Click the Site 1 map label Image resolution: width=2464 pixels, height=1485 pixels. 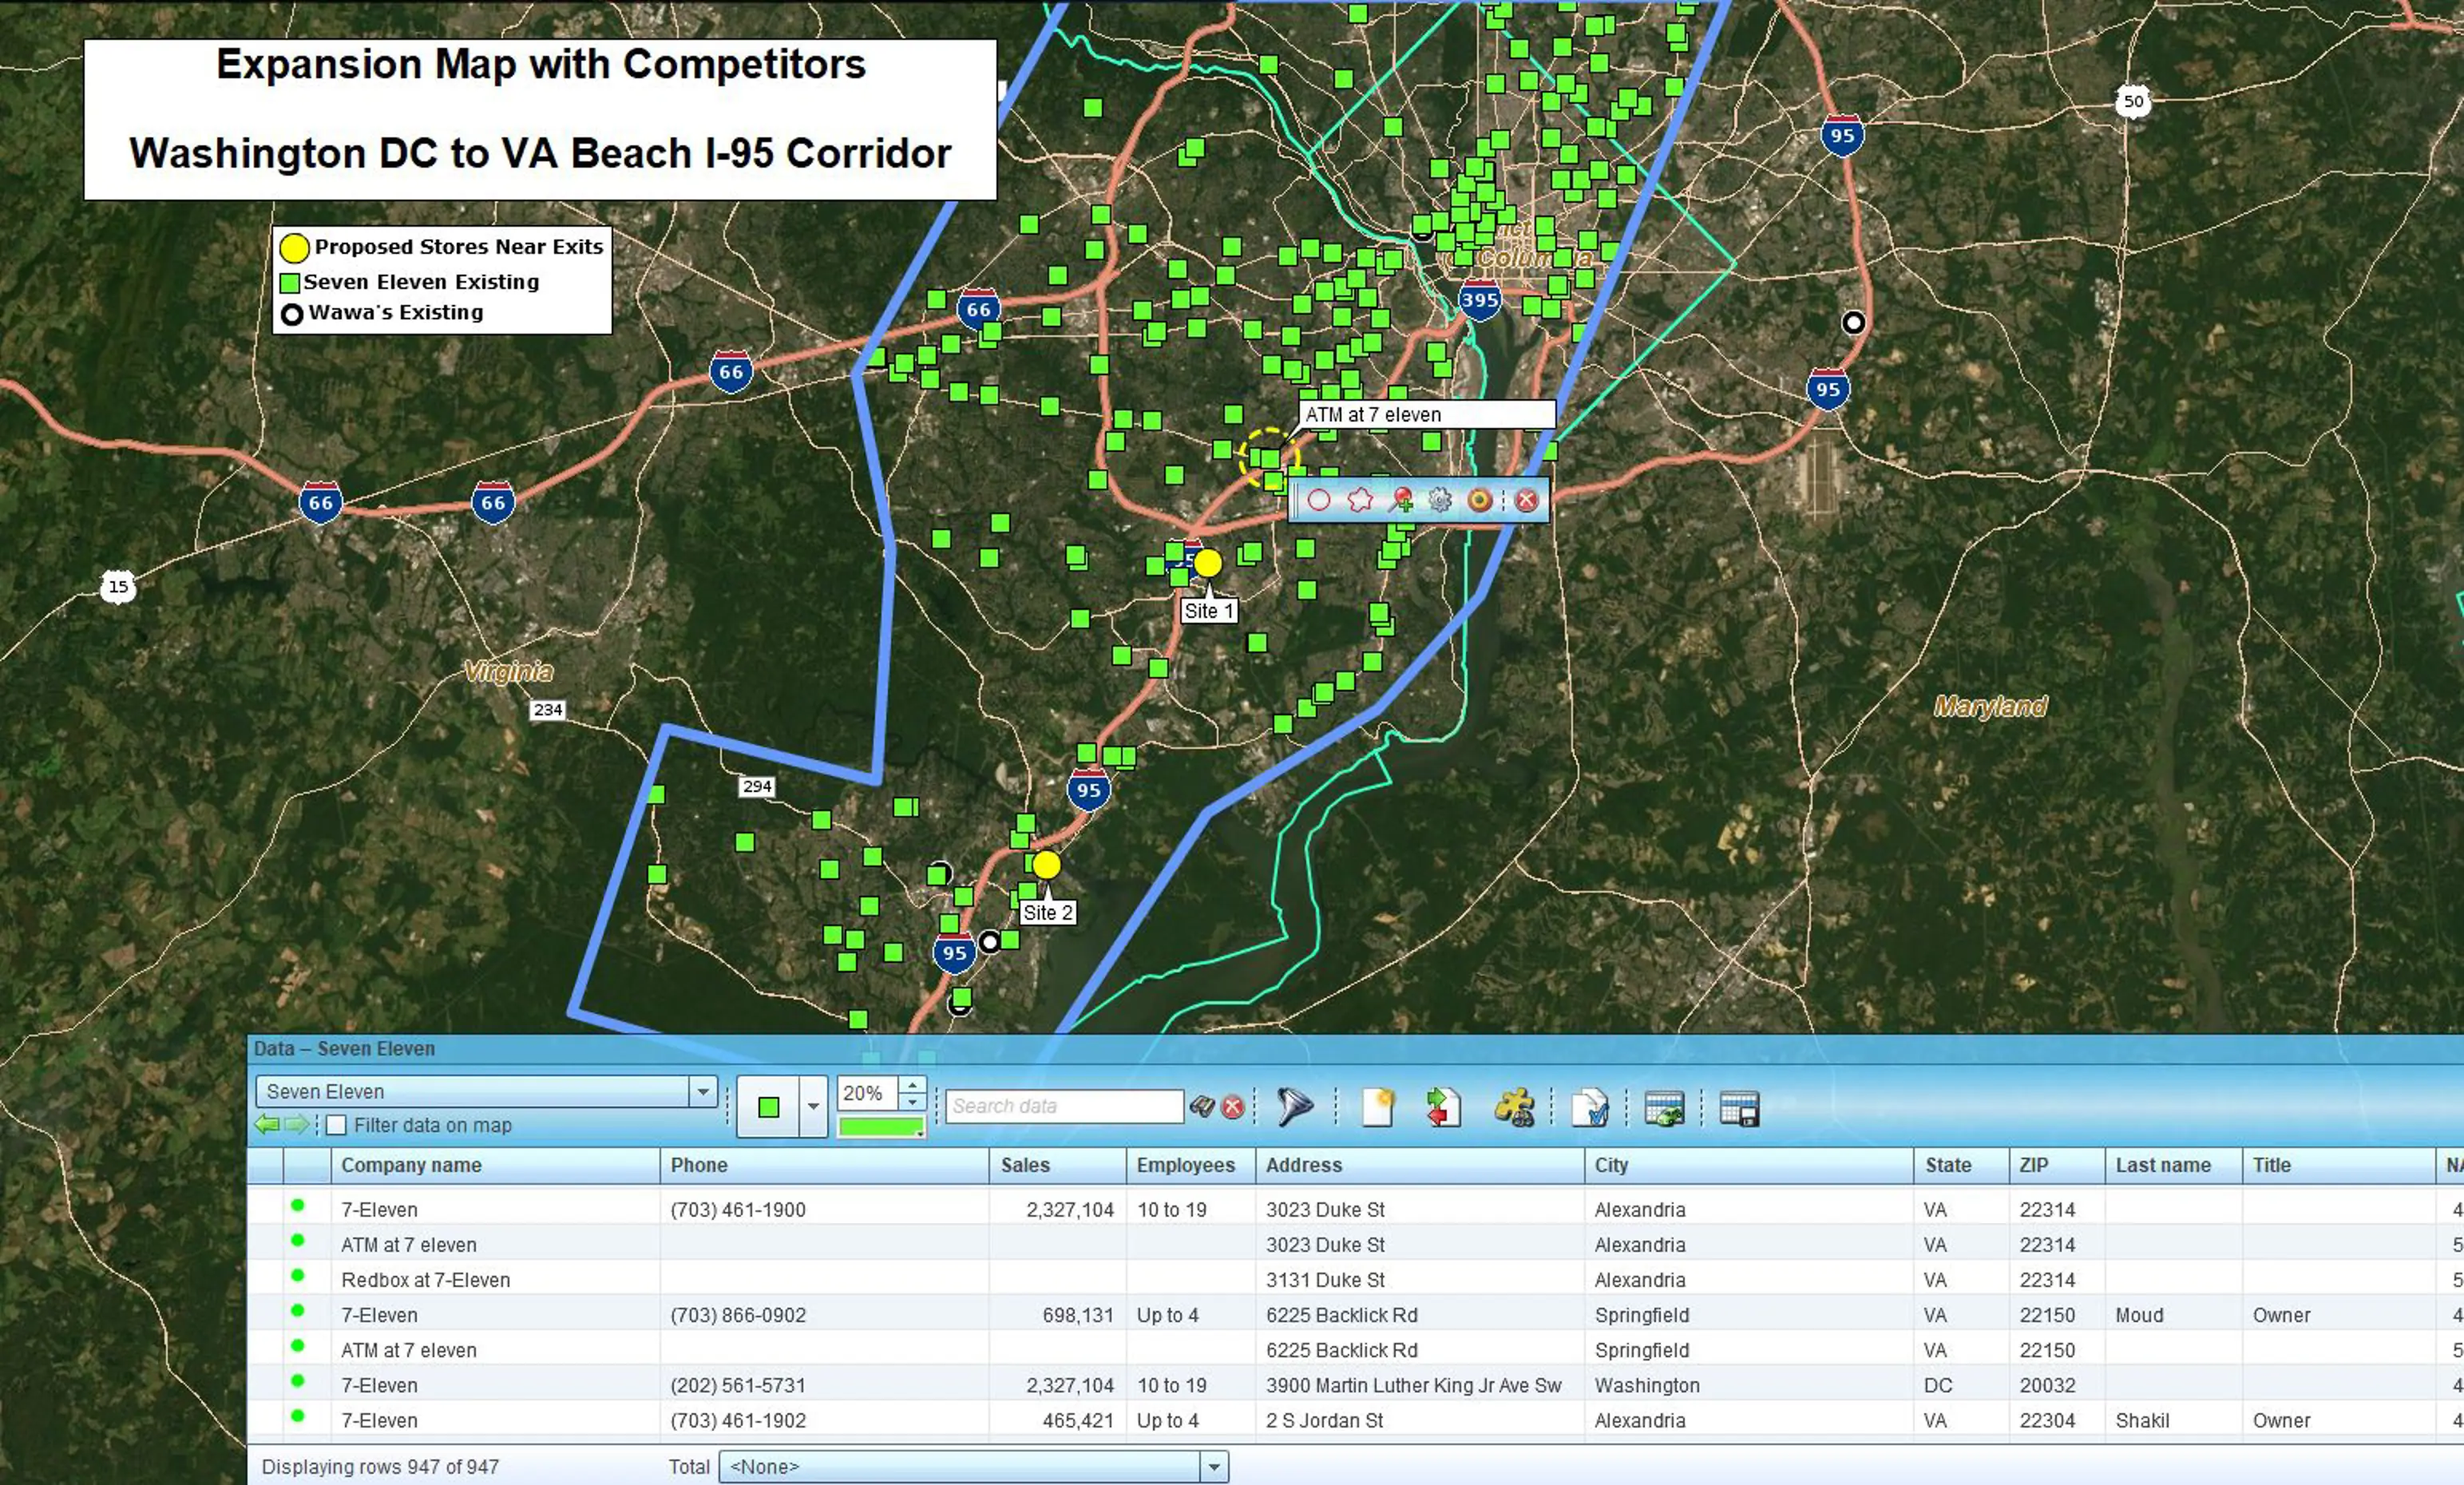tap(1208, 611)
